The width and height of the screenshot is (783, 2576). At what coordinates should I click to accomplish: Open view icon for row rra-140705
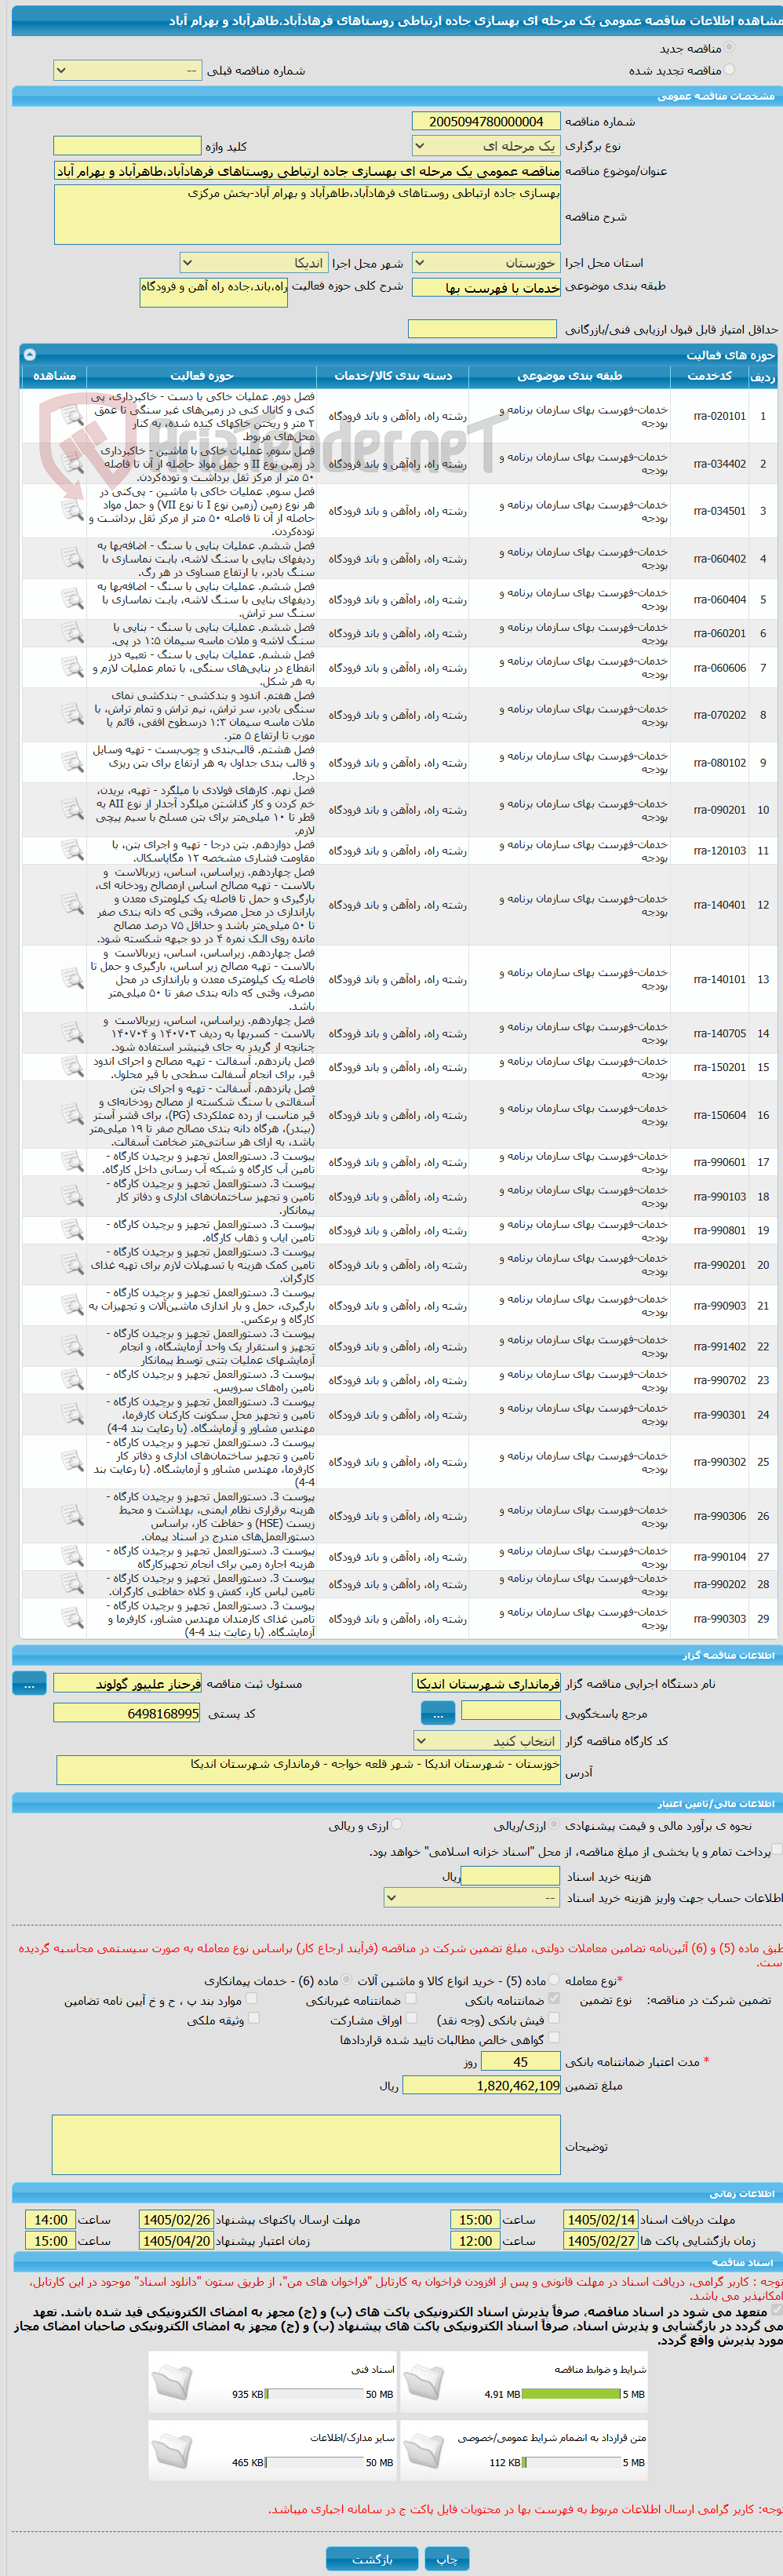(72, 1033)
